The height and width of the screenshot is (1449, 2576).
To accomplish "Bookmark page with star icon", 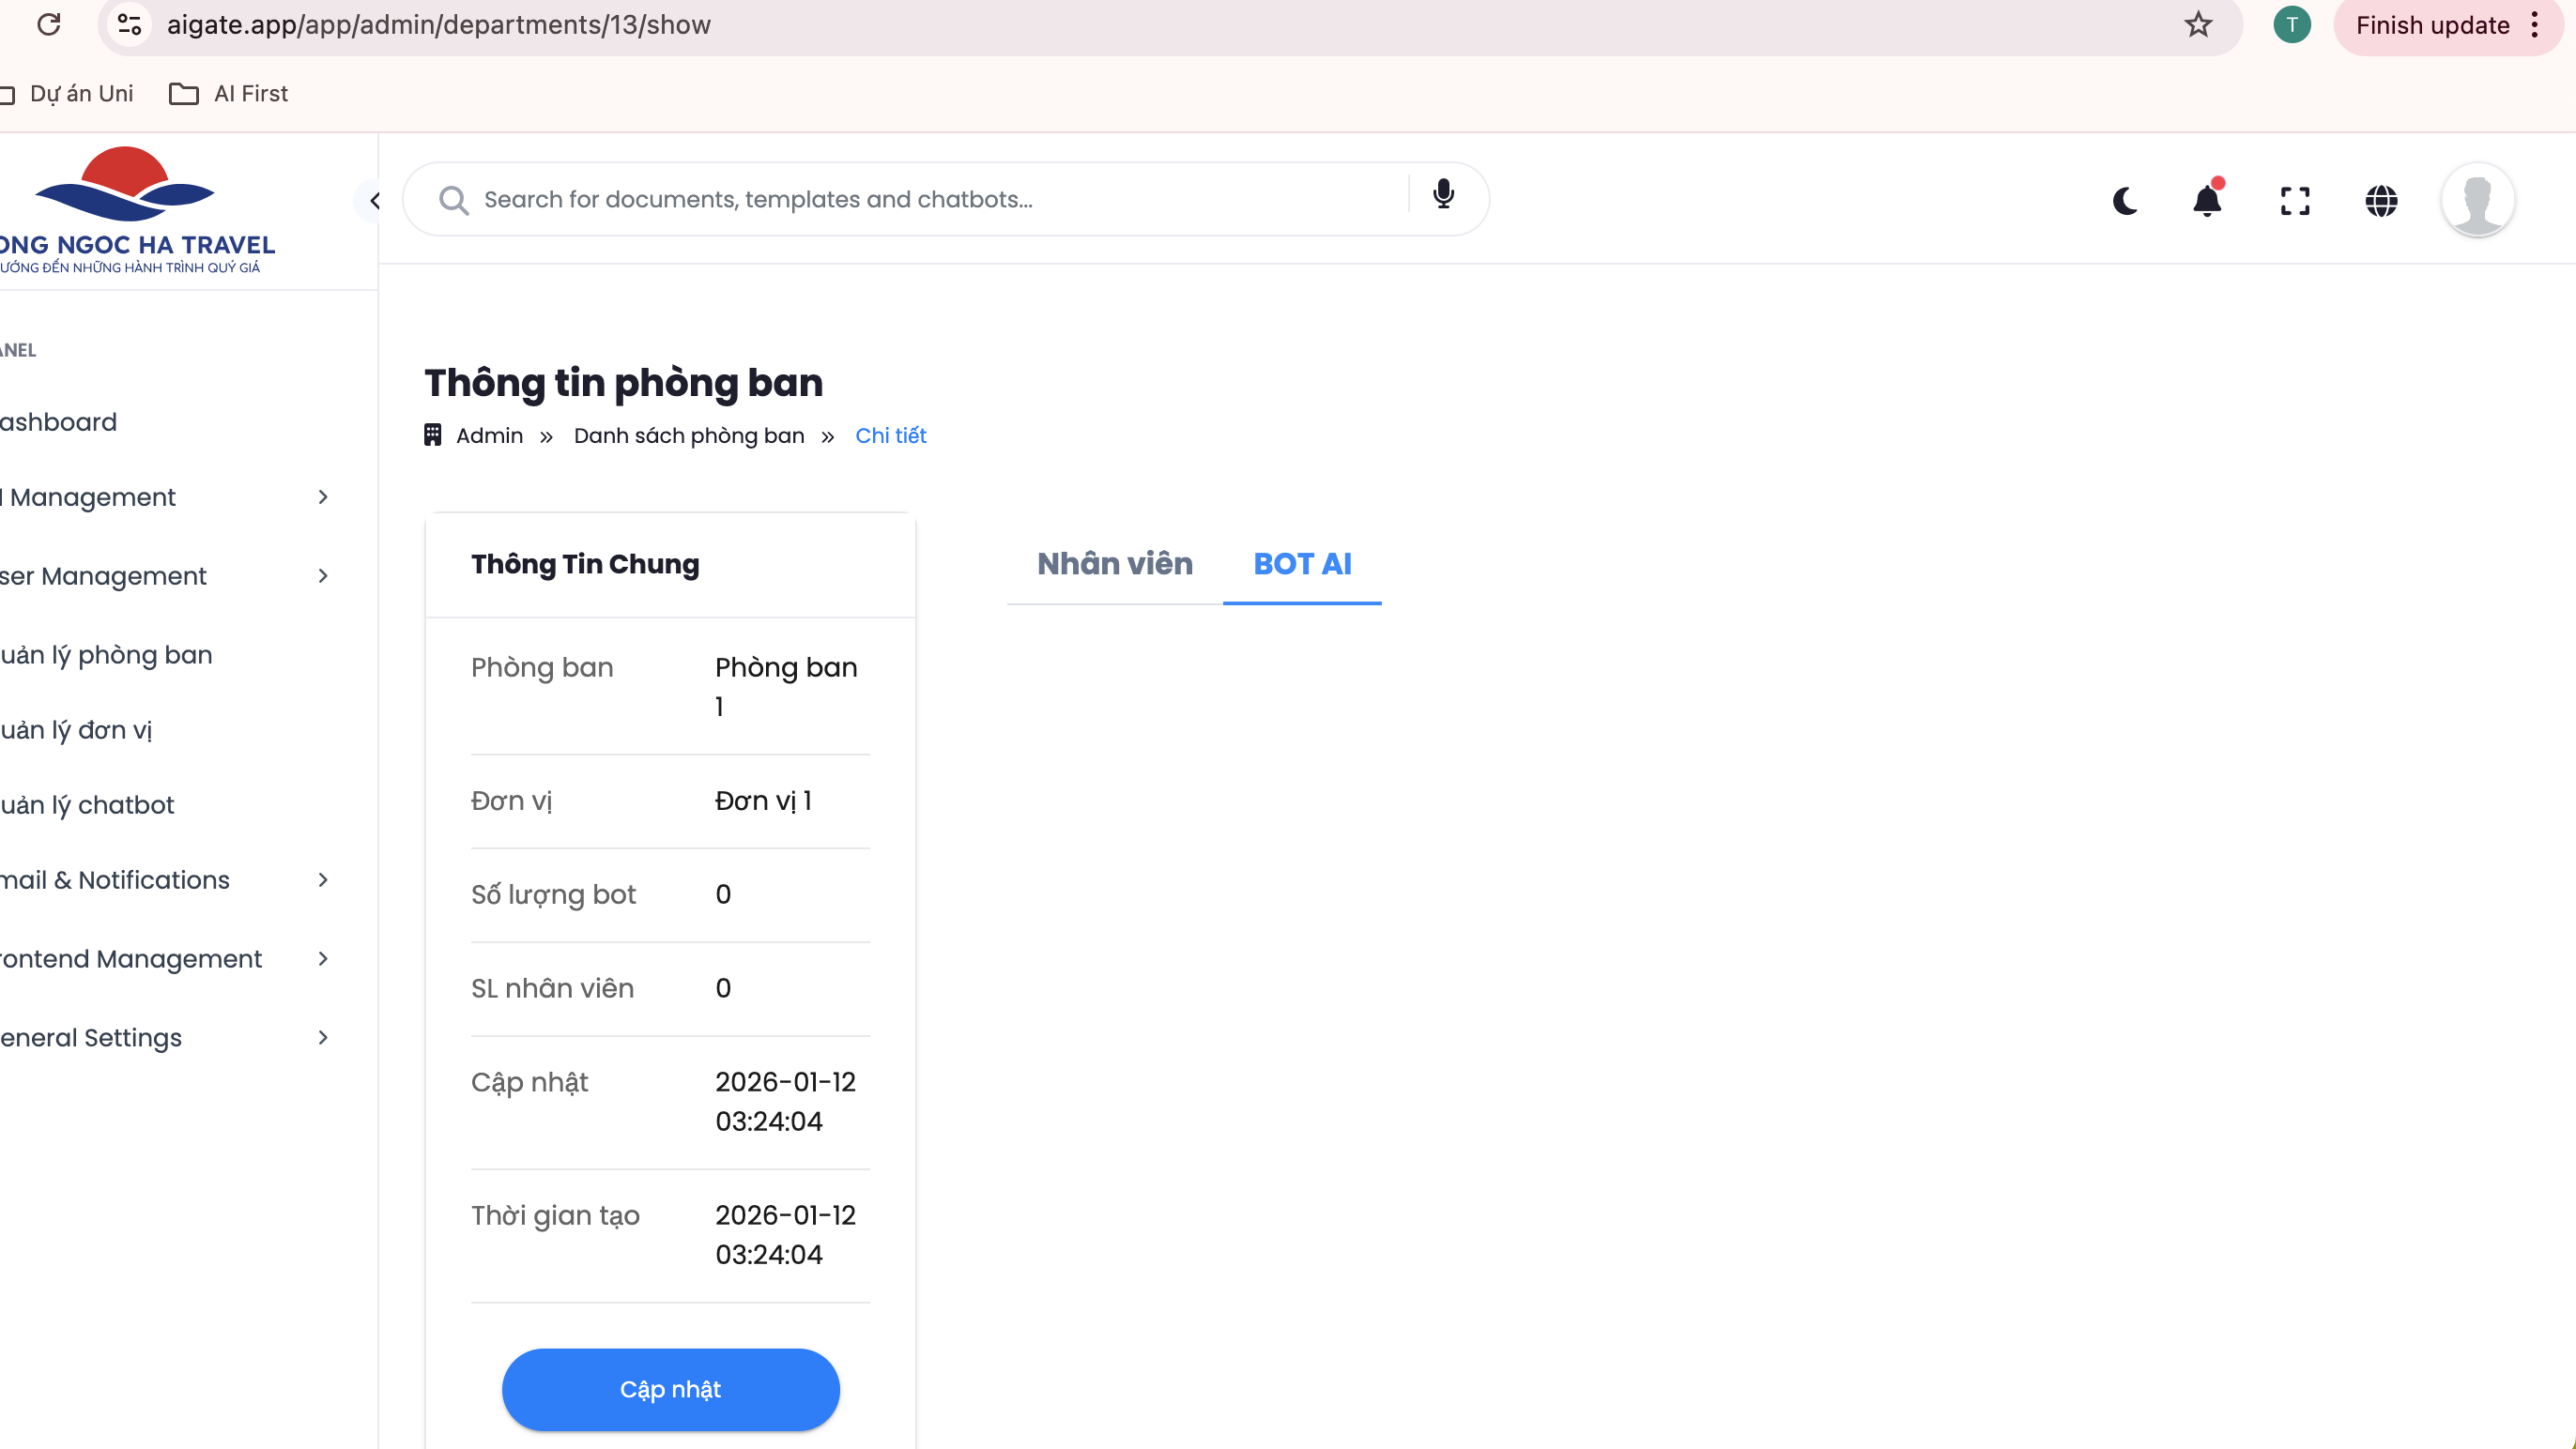I will pos(2197,24).
